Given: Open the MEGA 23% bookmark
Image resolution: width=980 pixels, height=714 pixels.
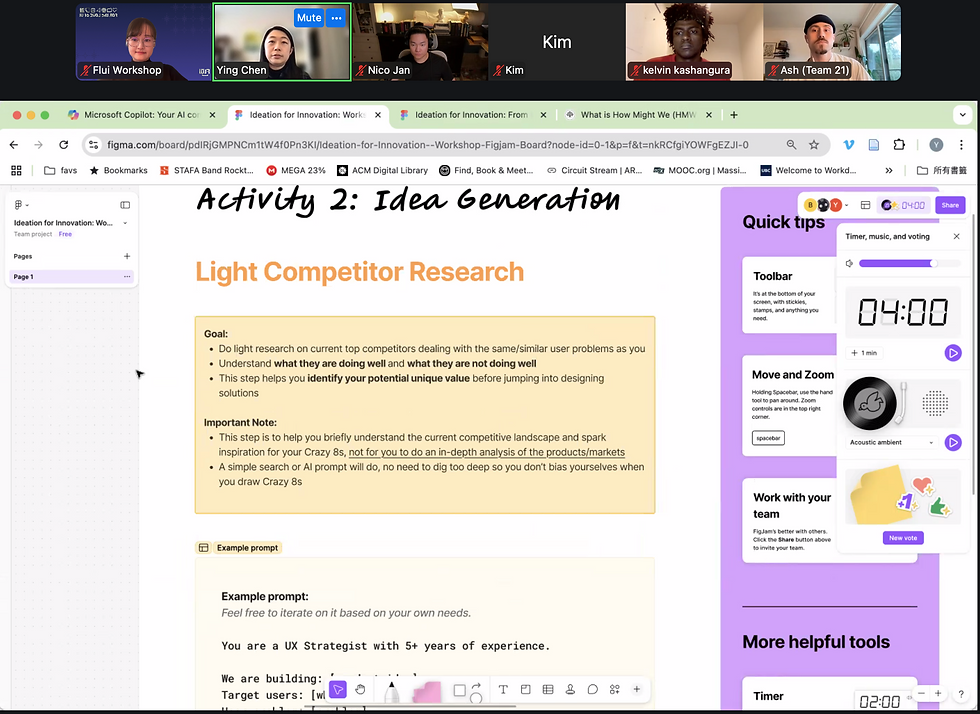Looking at the screenshot, I should [296, 170].
